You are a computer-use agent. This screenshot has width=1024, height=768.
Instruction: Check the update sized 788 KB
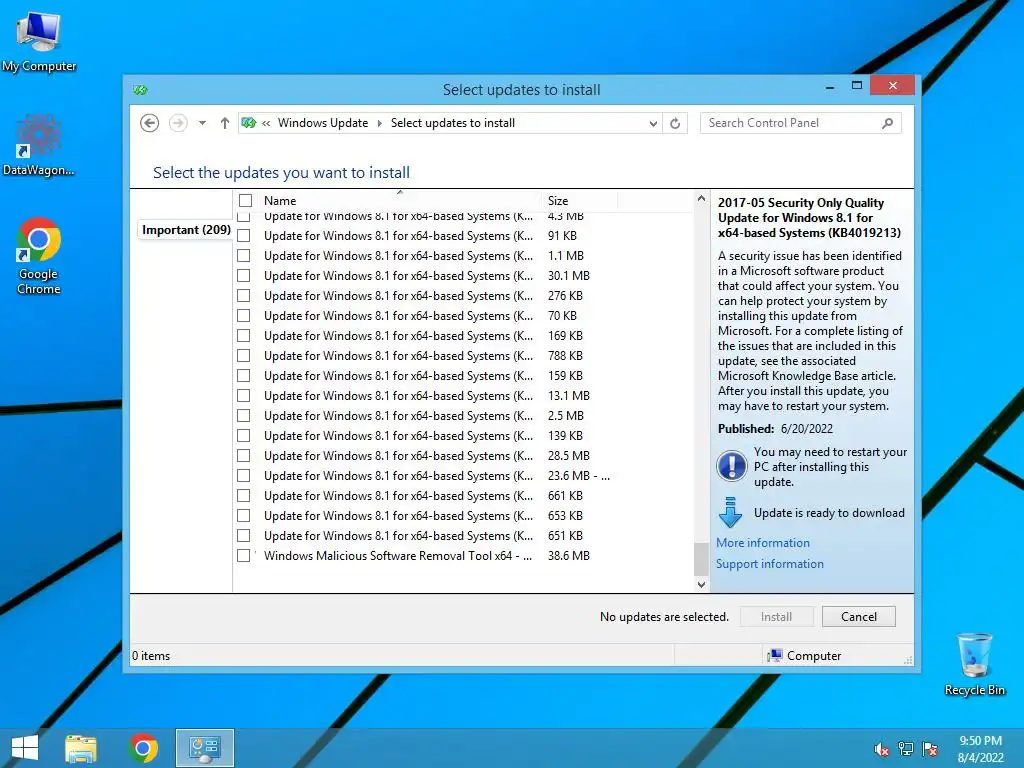coord(244,356)
